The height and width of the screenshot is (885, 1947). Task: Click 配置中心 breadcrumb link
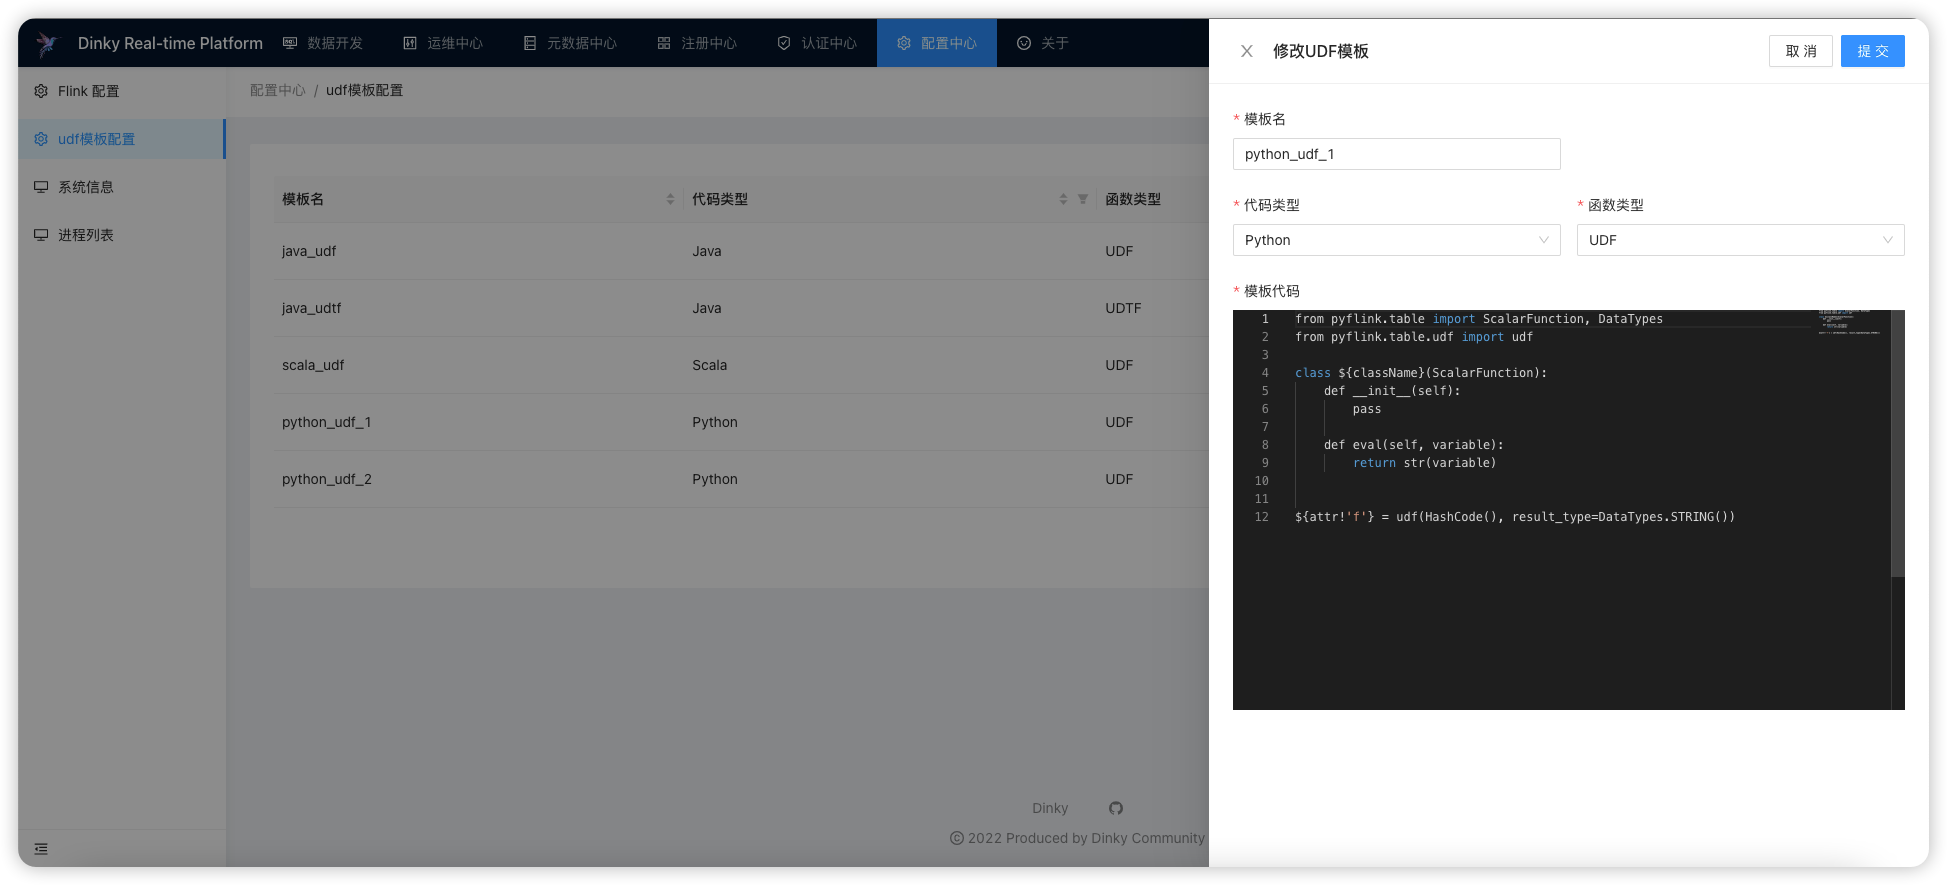(x=278, y=90)
